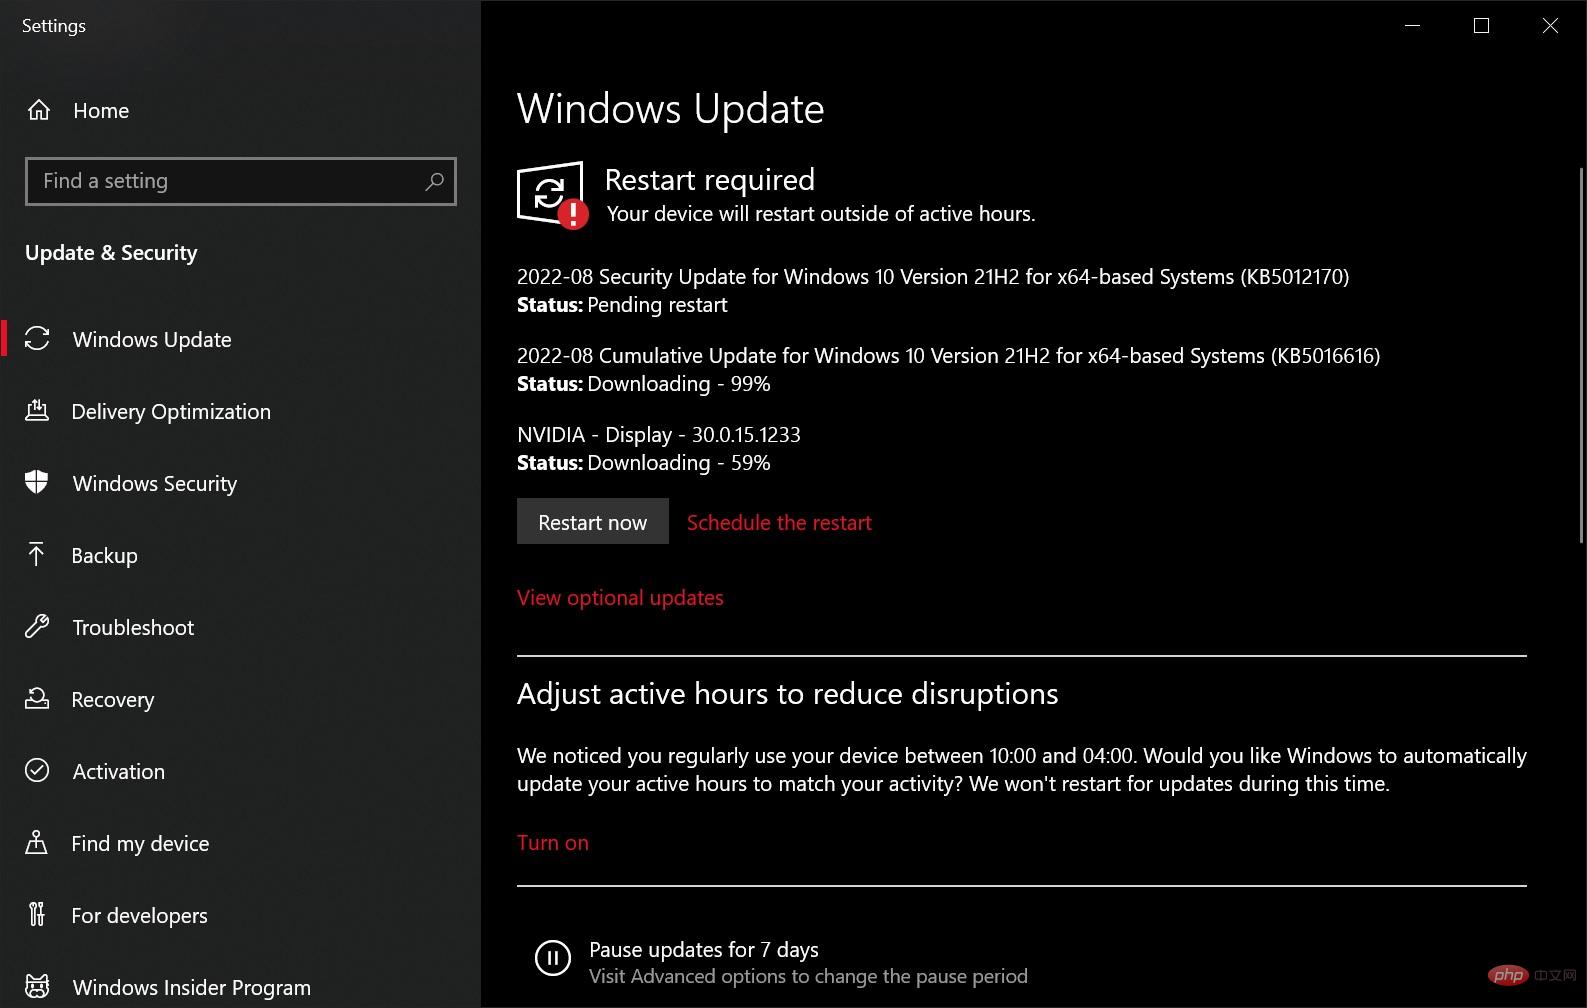The image size is (1587, 1008).
Task: Click the pause updates circle icon
Action: point(552,958)
